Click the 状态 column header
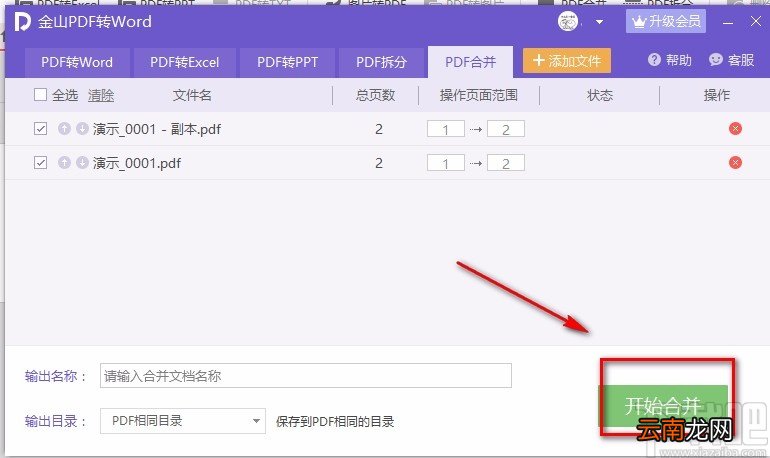The width and height of the screenshot is (770, 458). click(600, 95)
